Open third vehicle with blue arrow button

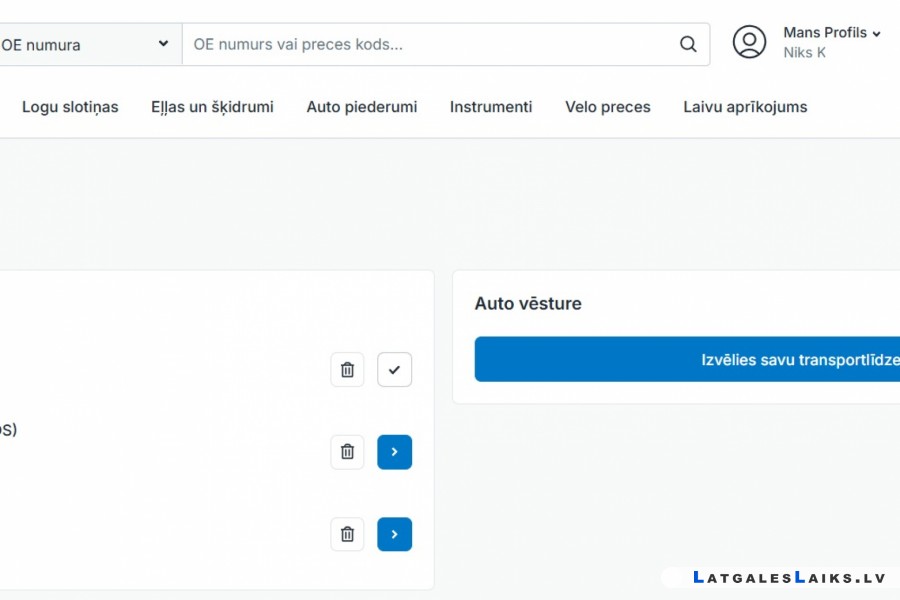[x=394, y=535]
